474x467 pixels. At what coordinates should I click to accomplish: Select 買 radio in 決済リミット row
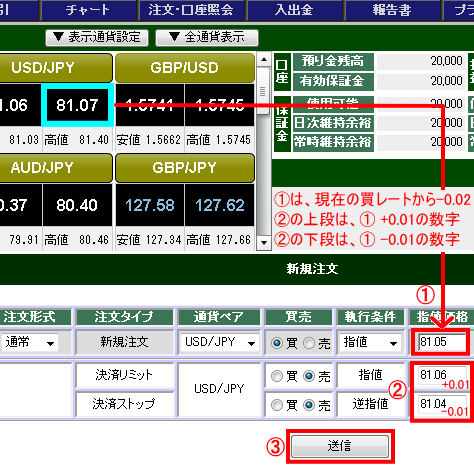pyautogui.click(x=277, y=376)
